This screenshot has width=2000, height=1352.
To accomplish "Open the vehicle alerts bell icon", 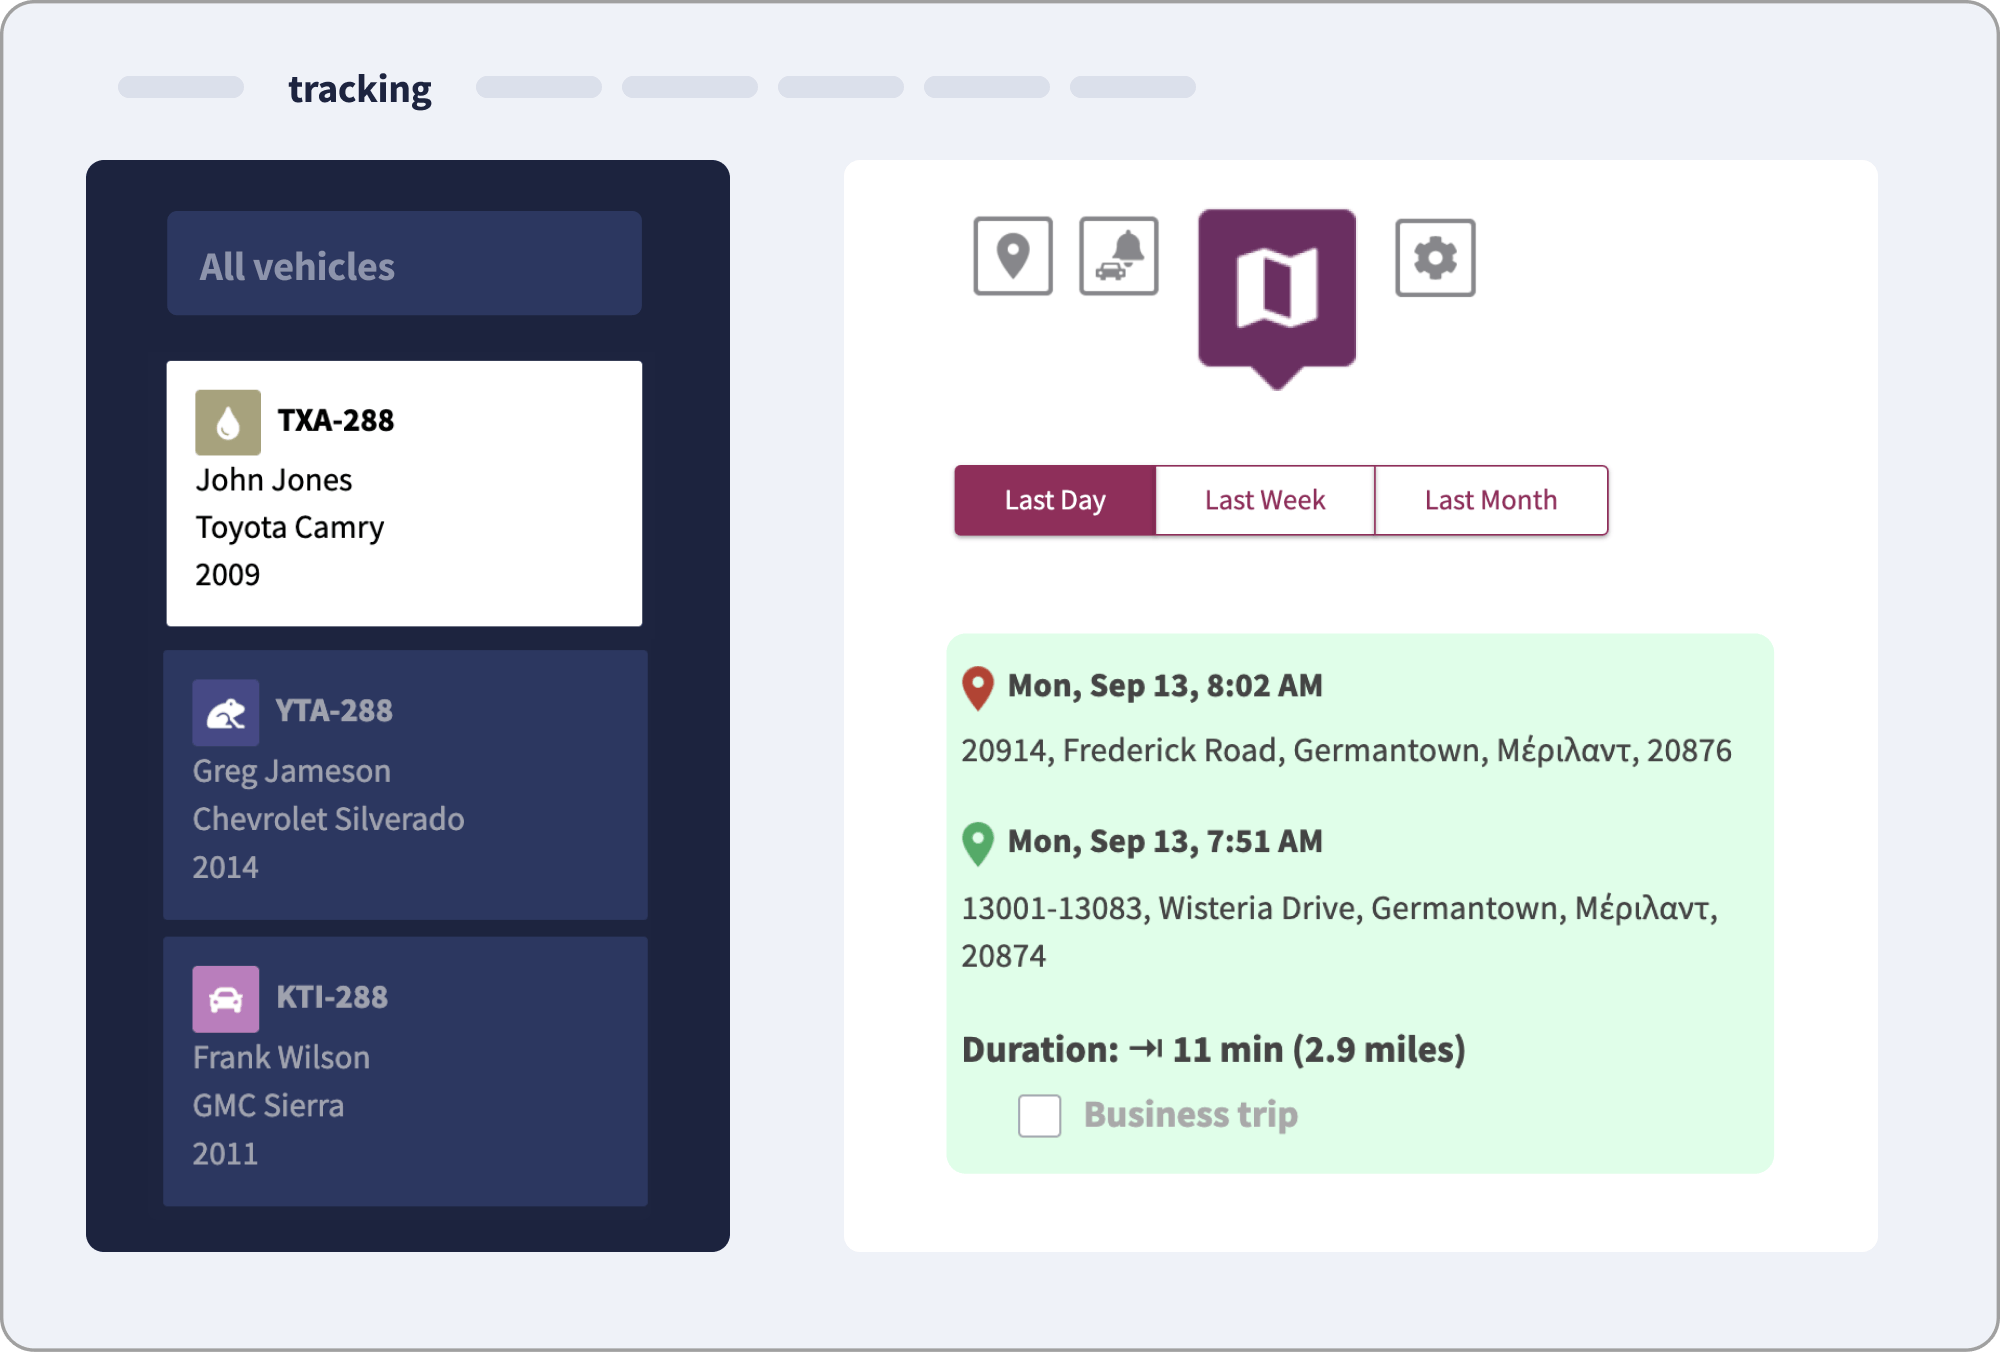I will pos(1118,256).
